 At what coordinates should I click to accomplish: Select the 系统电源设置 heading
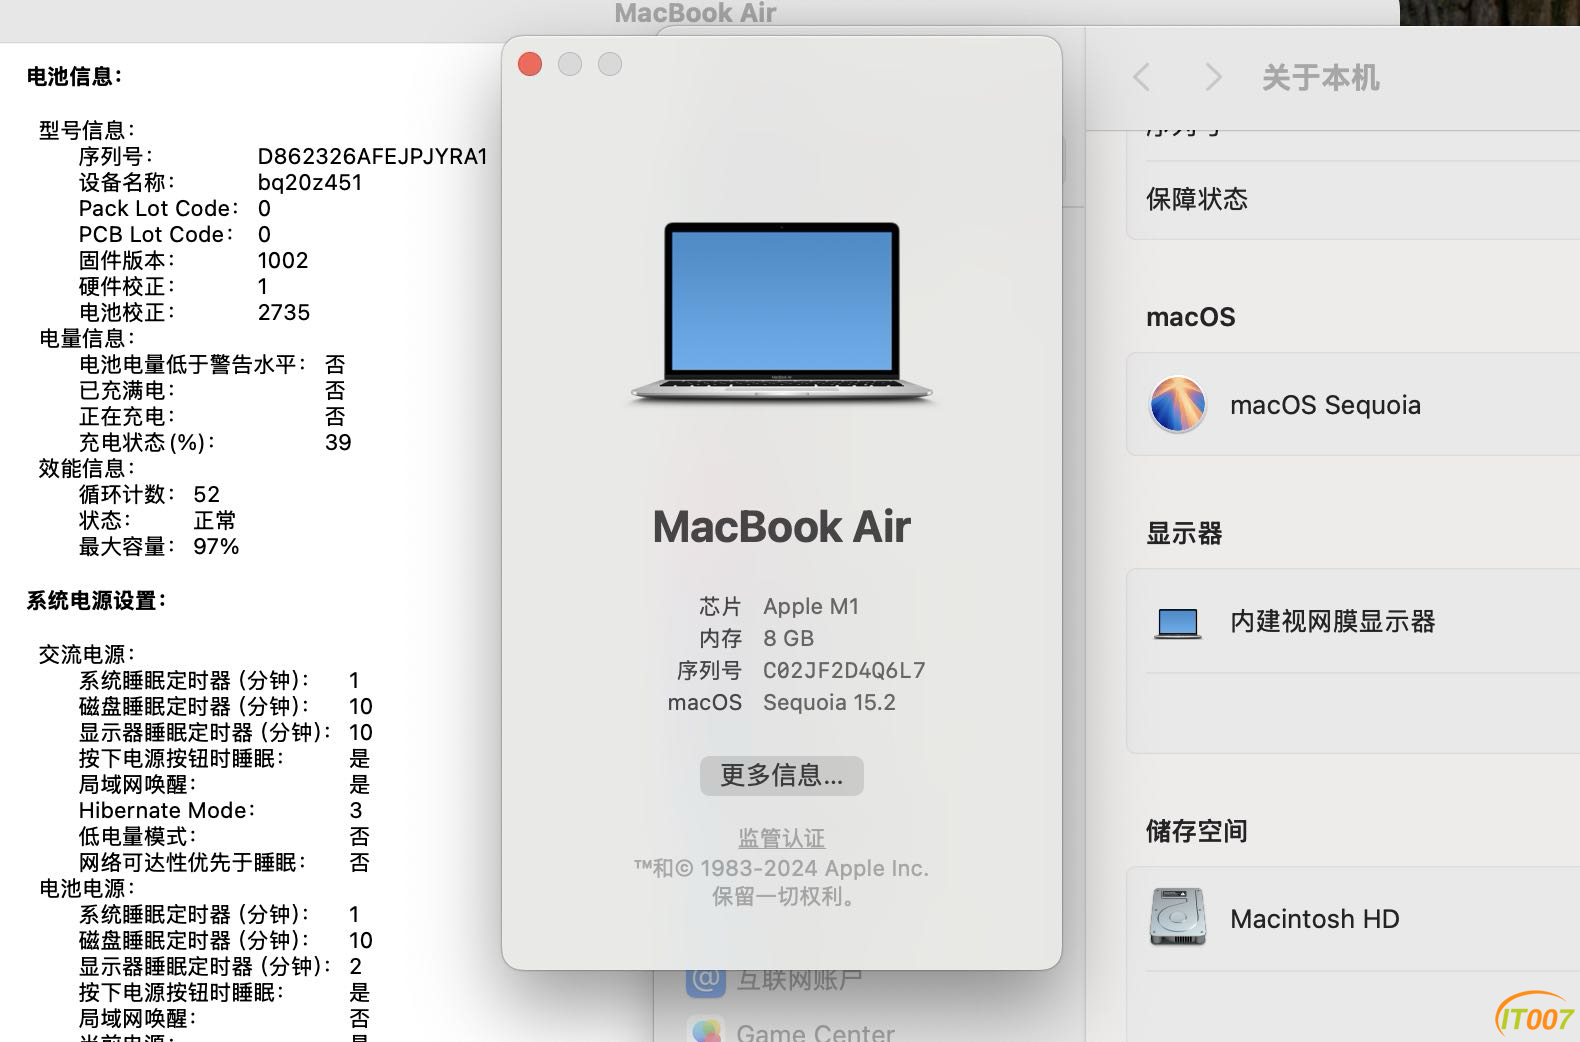[96, 600]
